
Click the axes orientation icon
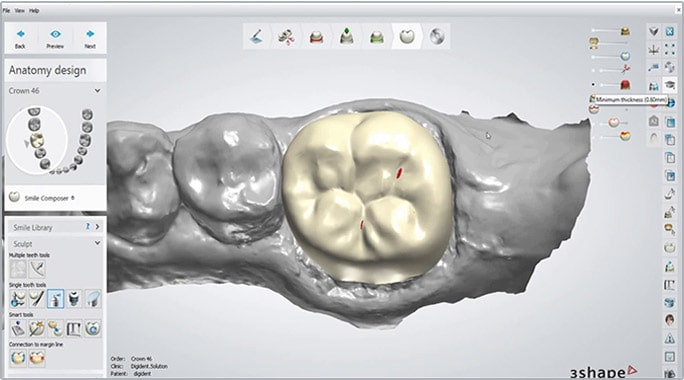[x=653, y=50]
